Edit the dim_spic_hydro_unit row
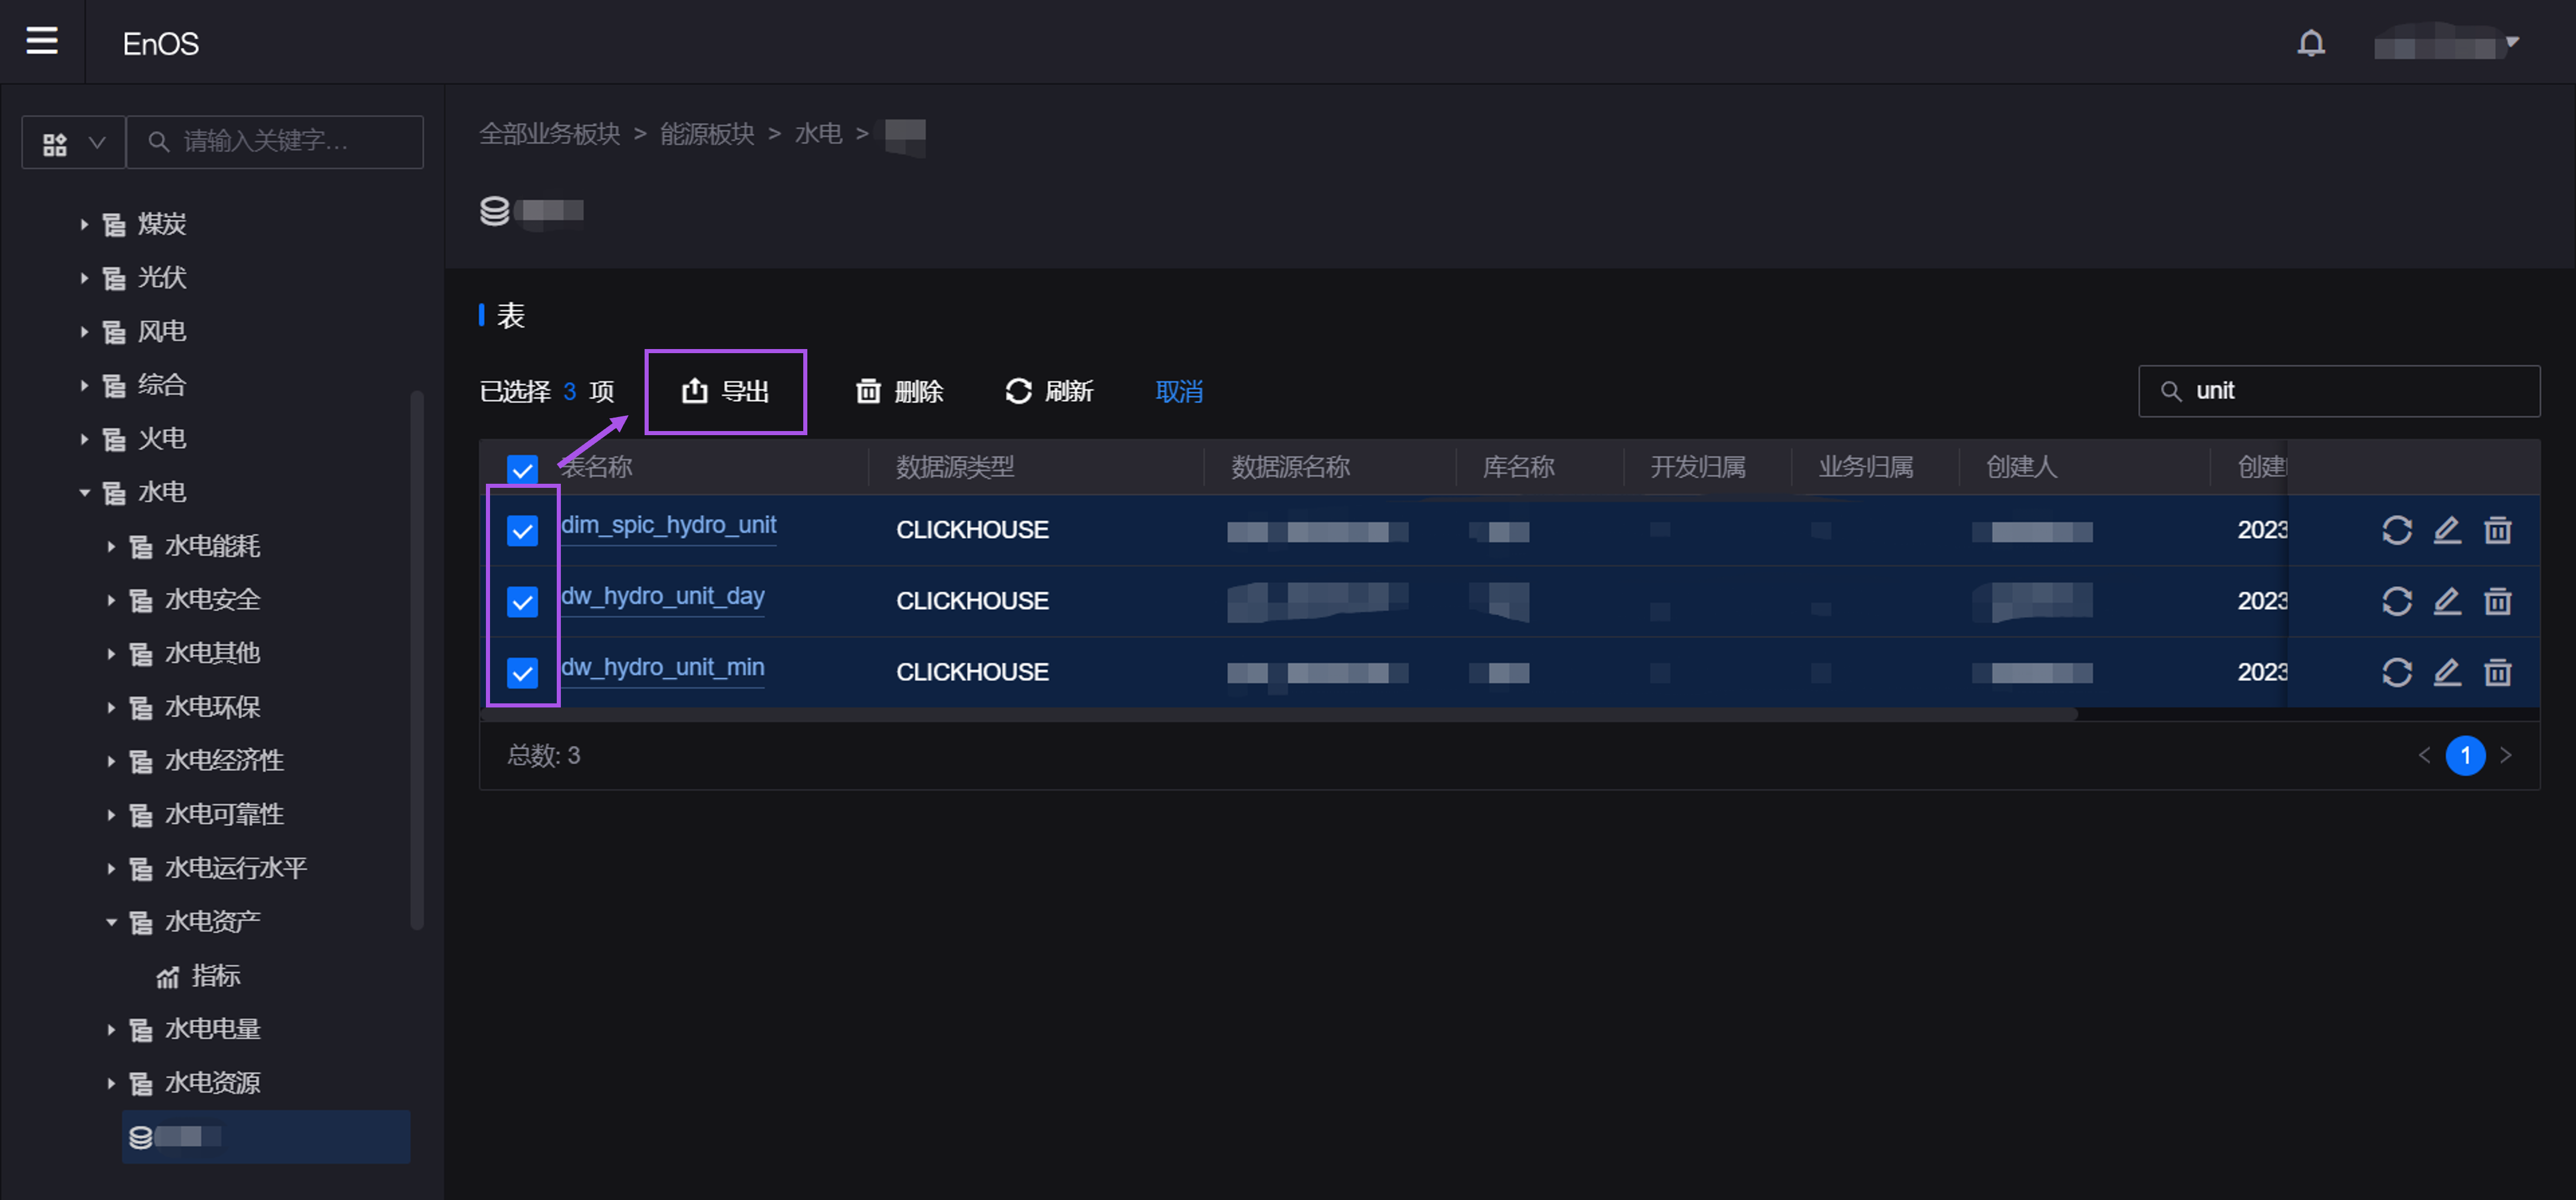This screenshot has width=2576, height=1200. (x=2447, y=530)
